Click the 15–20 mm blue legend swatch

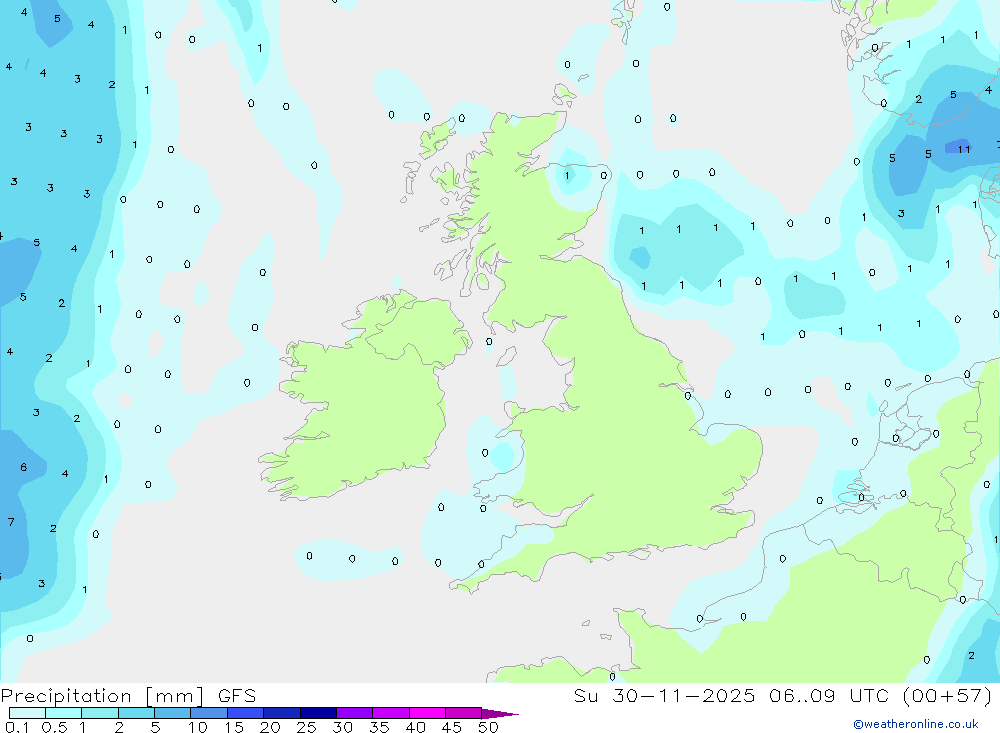[x=245, y=713]
